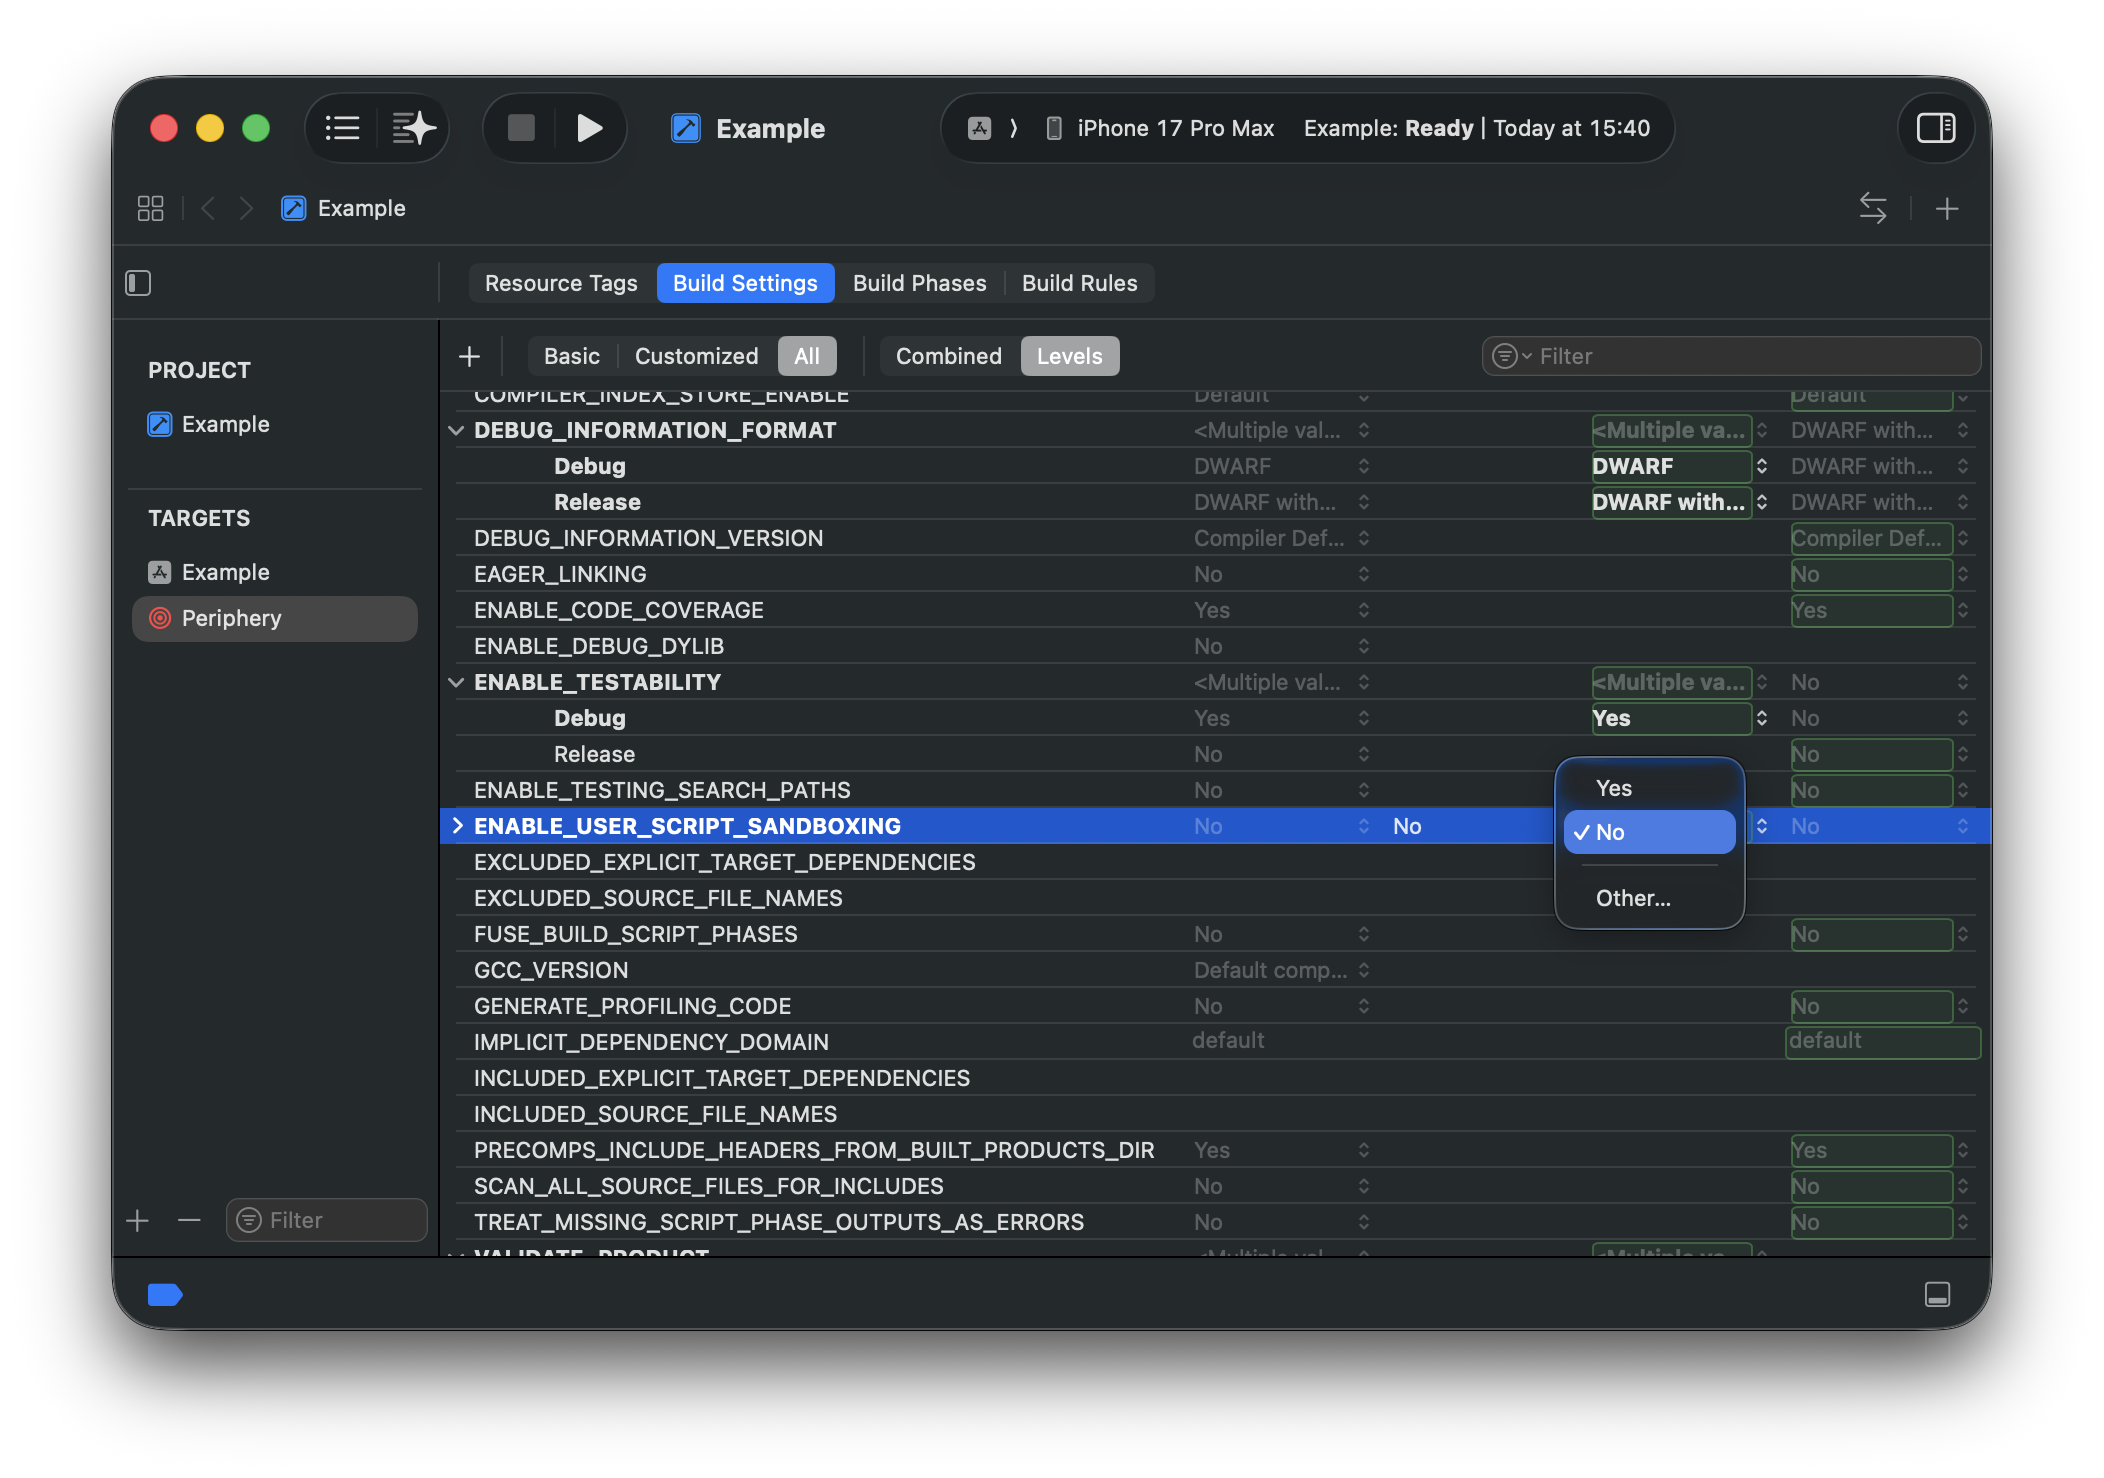This screenshot has width=2104, height=1478.
Task: Click the sparkle coding assistant icon
Action: point(413,128)
